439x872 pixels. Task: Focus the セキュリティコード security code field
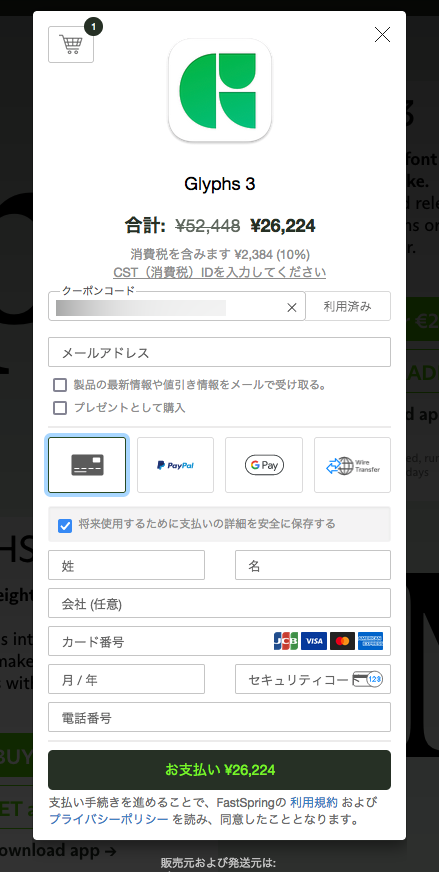313,679
